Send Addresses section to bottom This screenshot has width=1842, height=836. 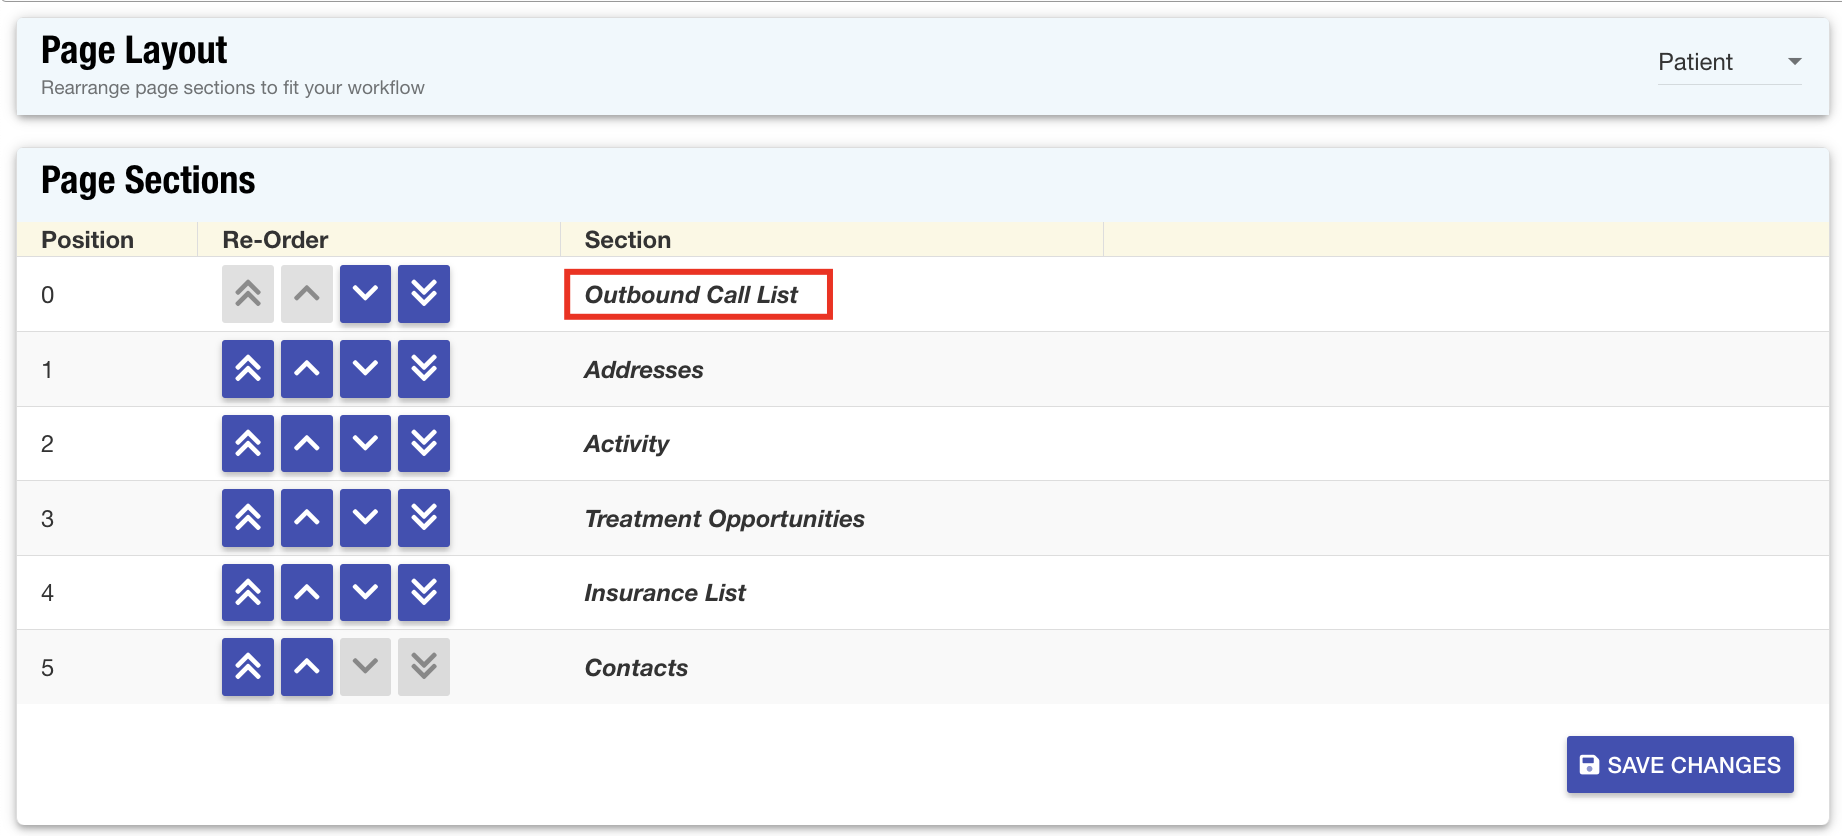coord(424,369)
